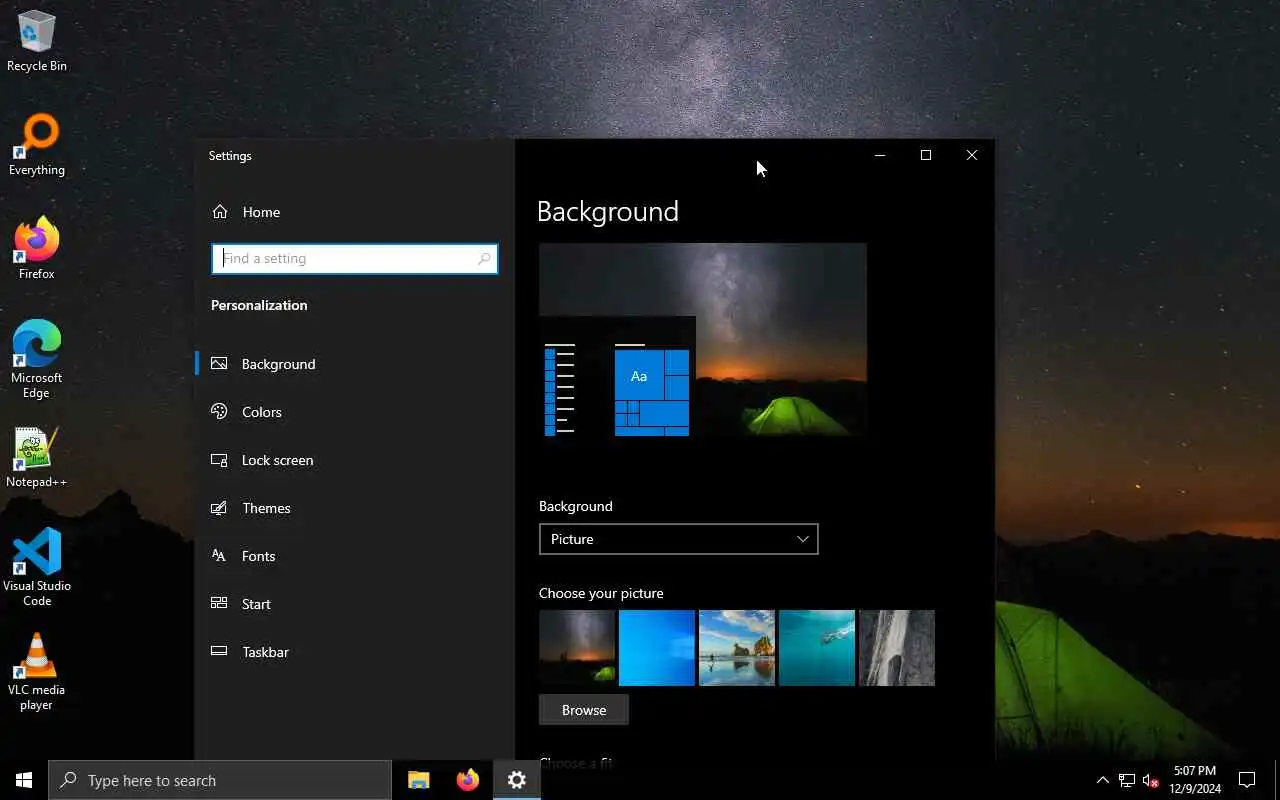Open the Recycle Bin desktop icon
Image resolution: width=1280 pixels, height=800 pixels.
[37, 42]
